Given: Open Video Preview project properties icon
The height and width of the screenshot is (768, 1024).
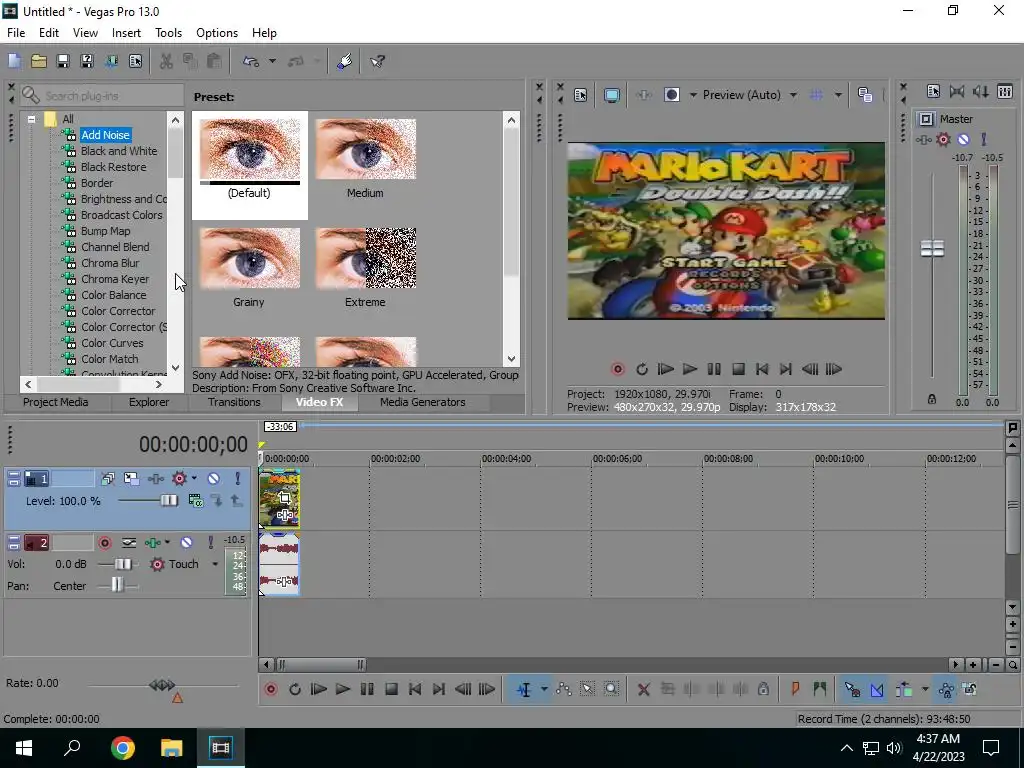Looking at the screenshot, I should click(x=581, y=95).
